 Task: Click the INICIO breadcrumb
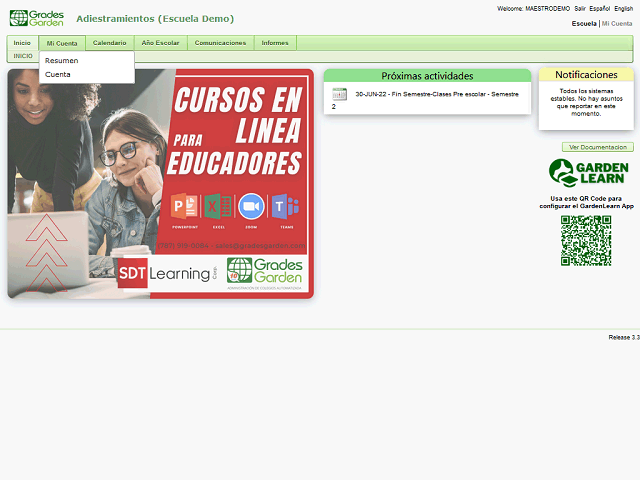point(23,56)
